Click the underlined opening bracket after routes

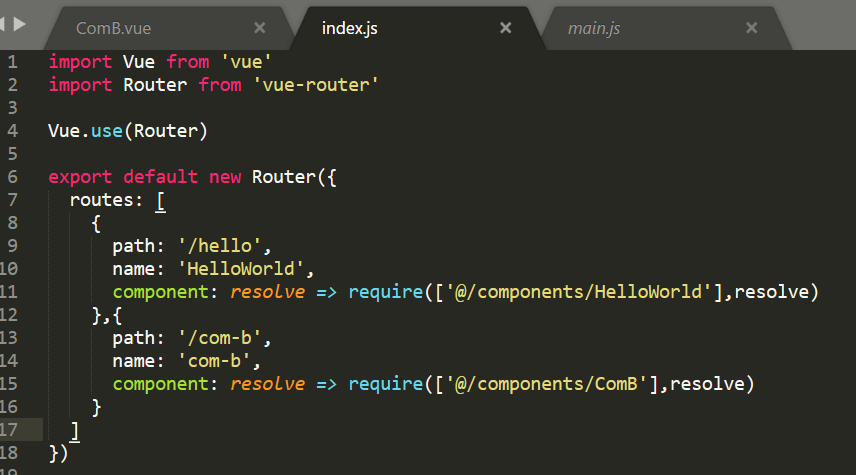pos(160,201)
